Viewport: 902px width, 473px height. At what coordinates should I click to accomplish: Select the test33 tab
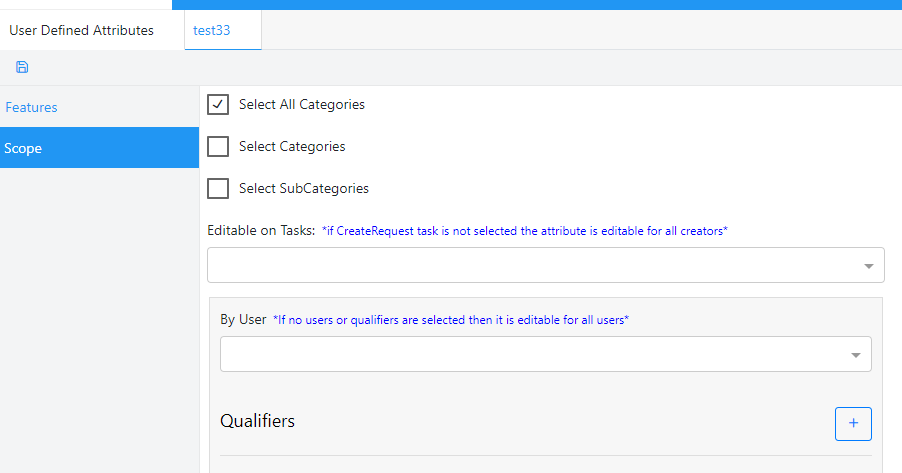[212, 30]
